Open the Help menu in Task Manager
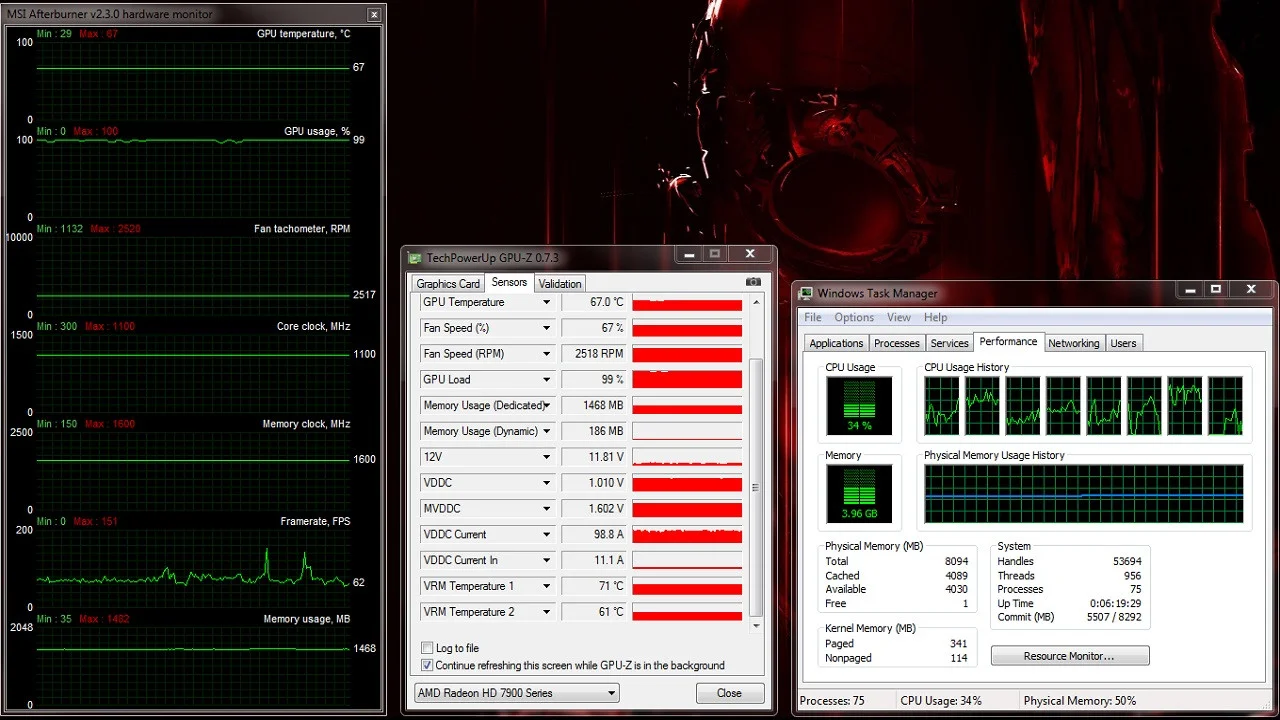This screenshot has width=1280, height=720. click(x=936, y=318)
